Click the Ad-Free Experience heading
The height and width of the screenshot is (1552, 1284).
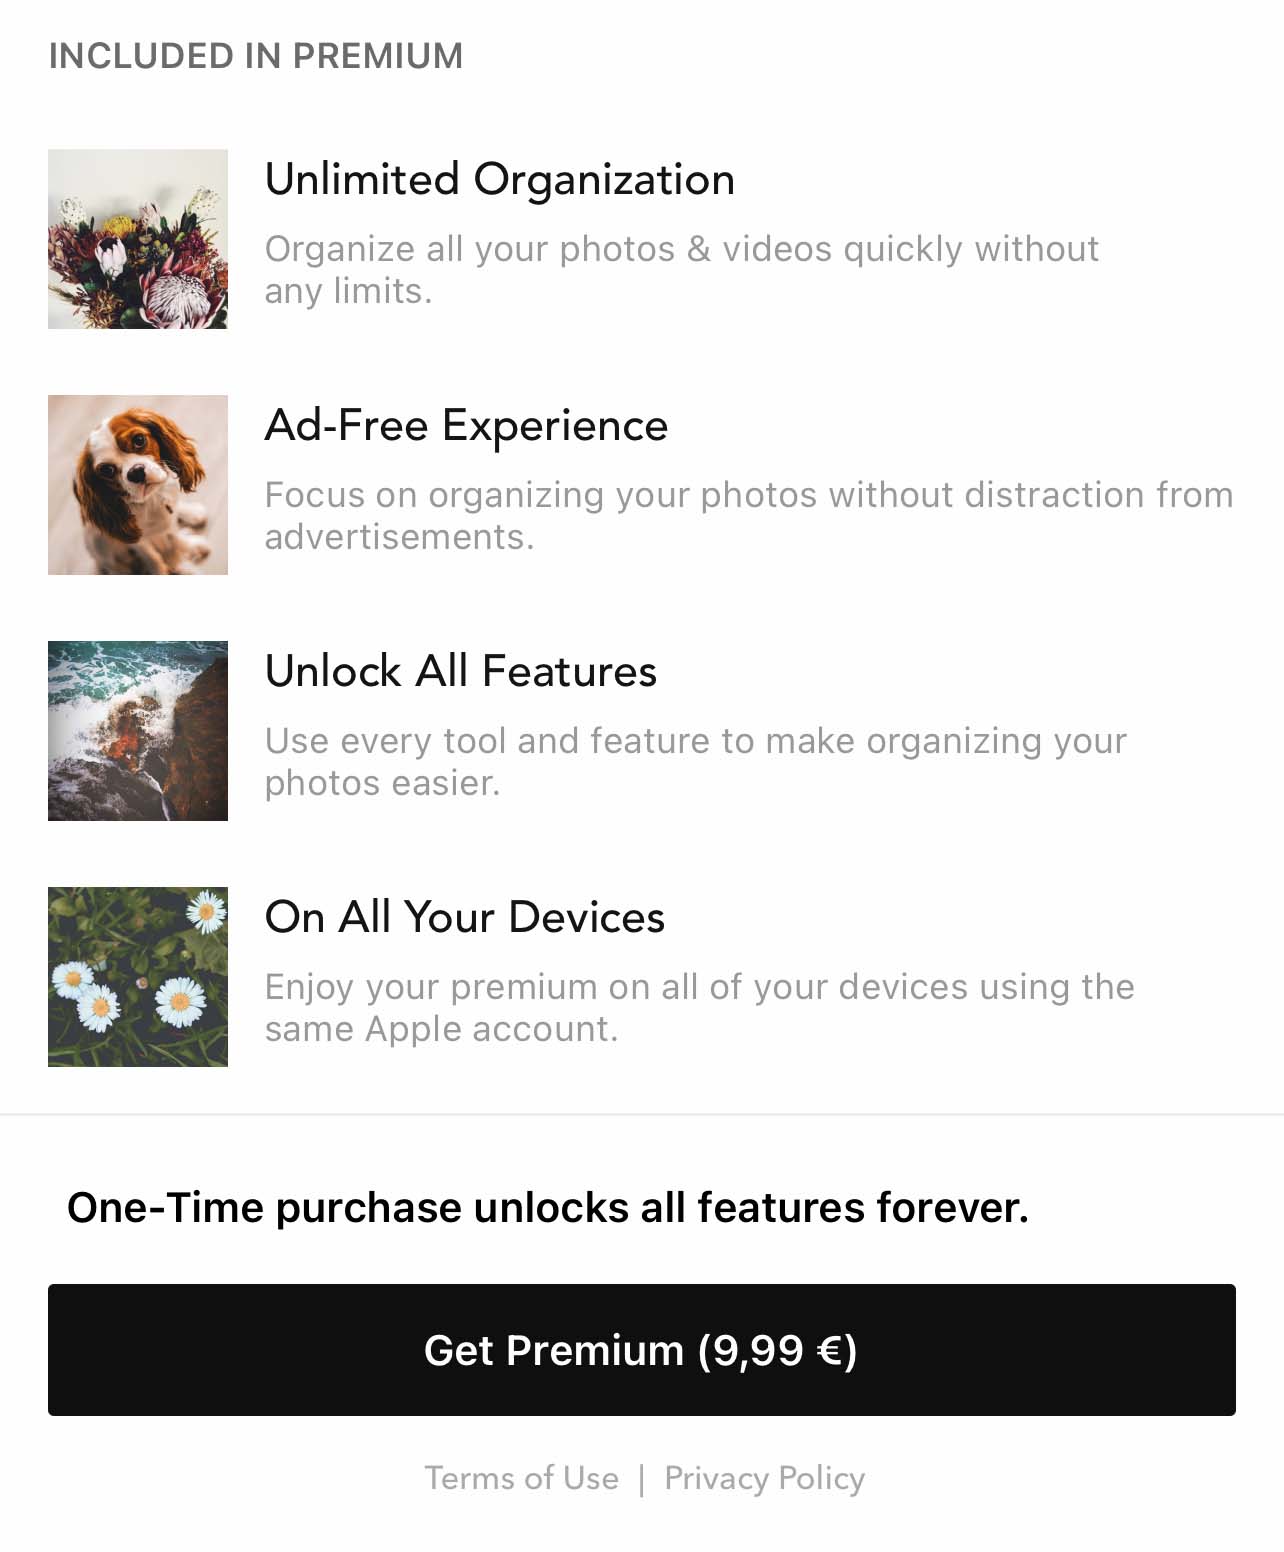tap(466, 426)
